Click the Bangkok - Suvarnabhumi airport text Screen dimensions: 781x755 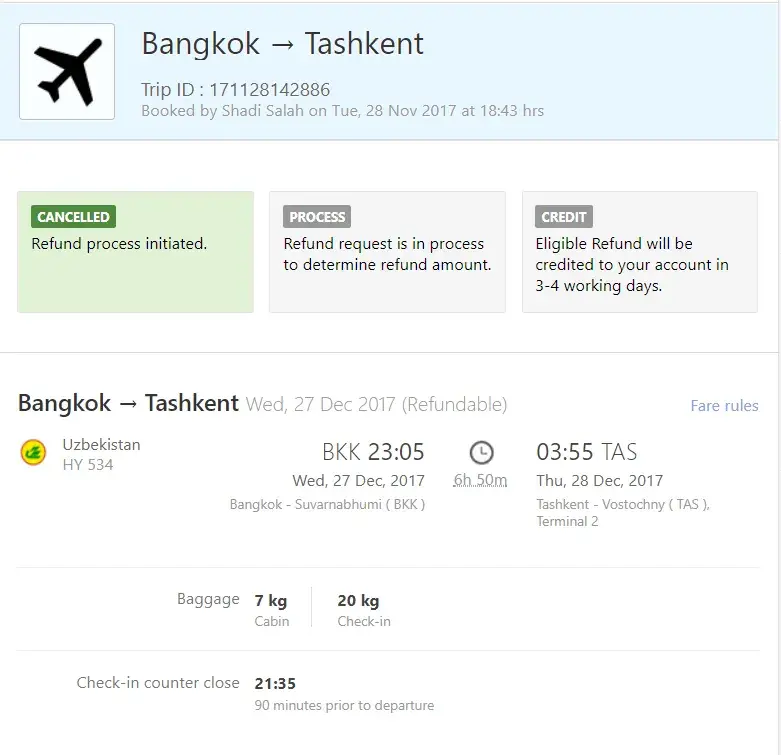[x=327, y=504]
